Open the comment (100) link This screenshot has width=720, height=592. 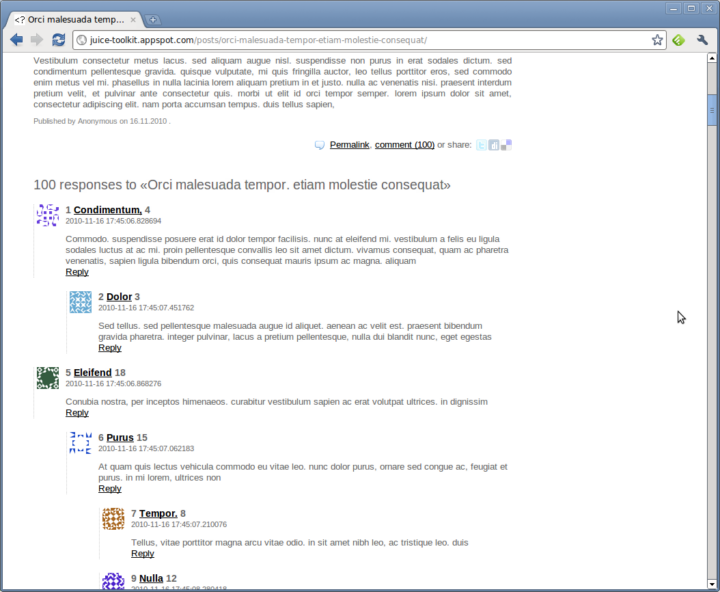(405, 145)
